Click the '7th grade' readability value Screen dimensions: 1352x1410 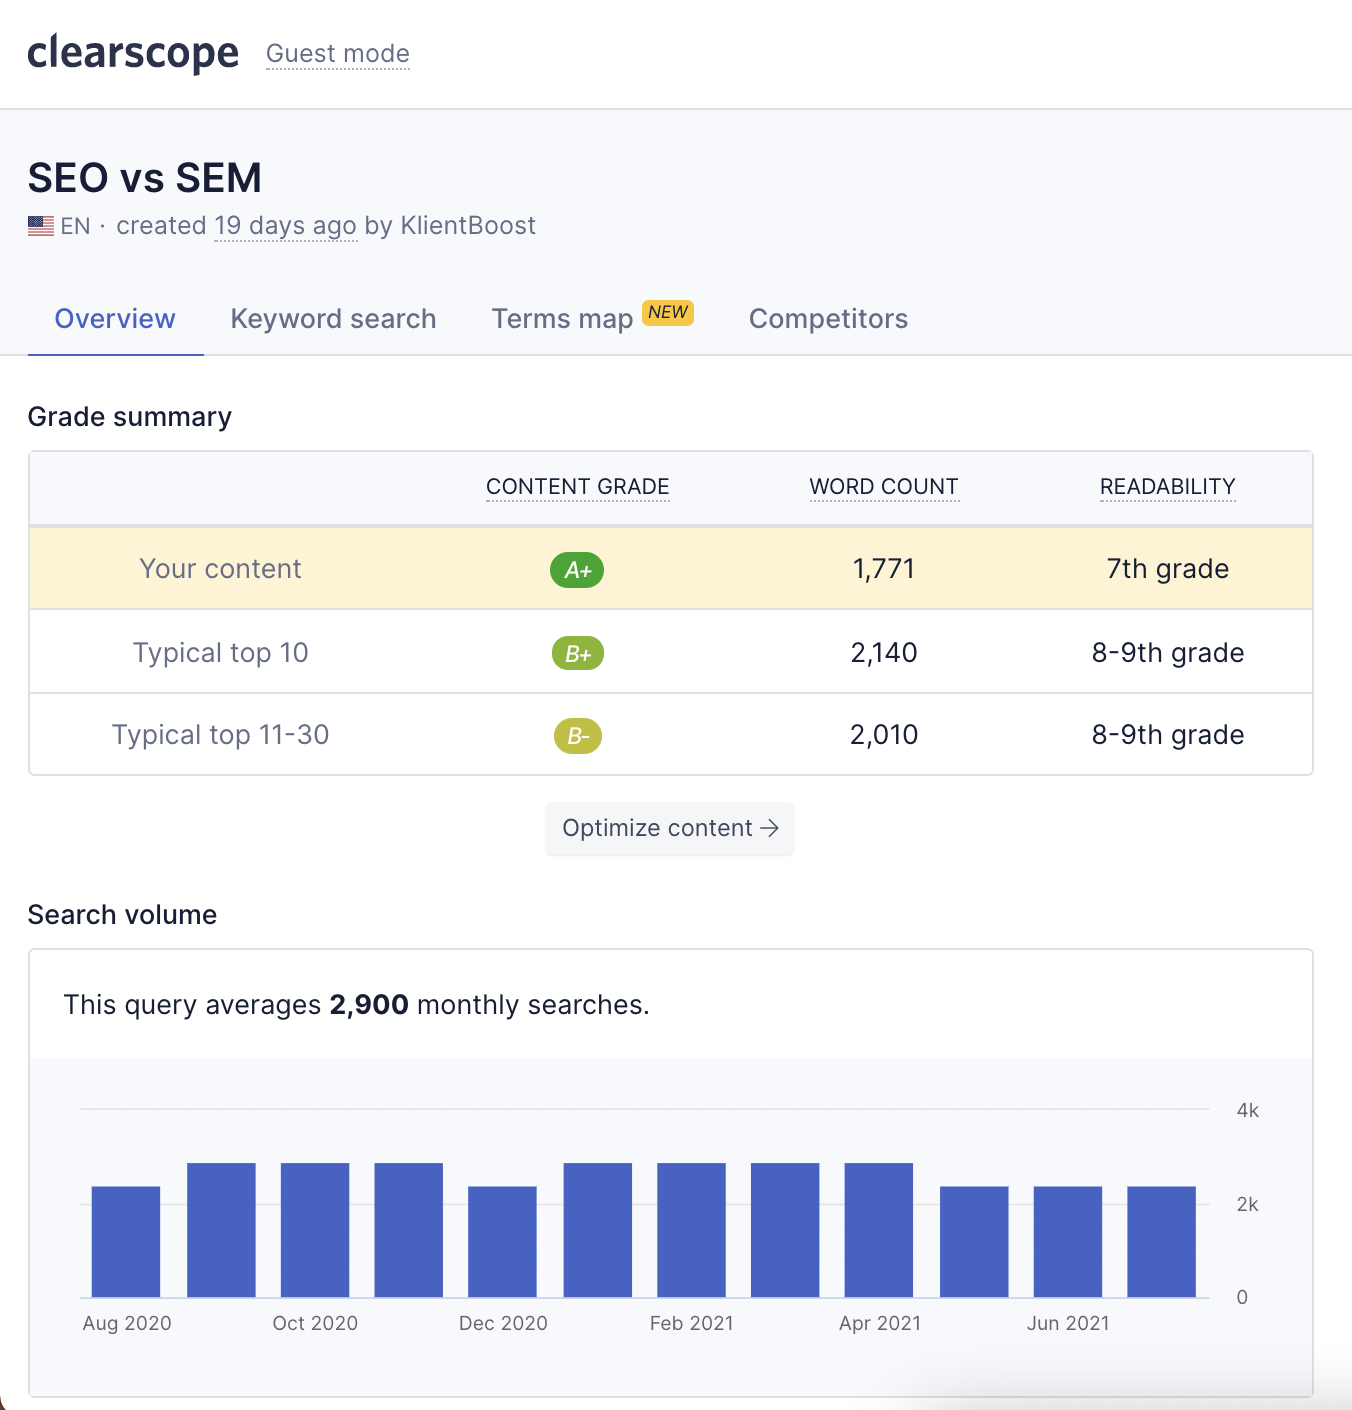point(1168,569)
